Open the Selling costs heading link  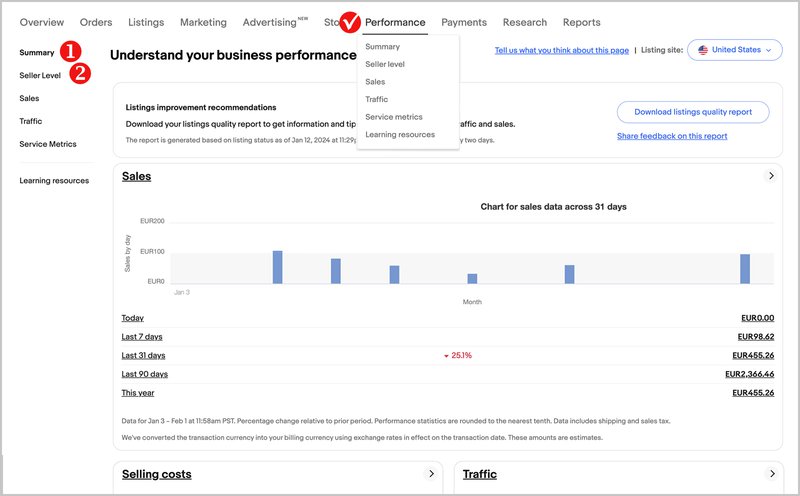click(157, 475)
